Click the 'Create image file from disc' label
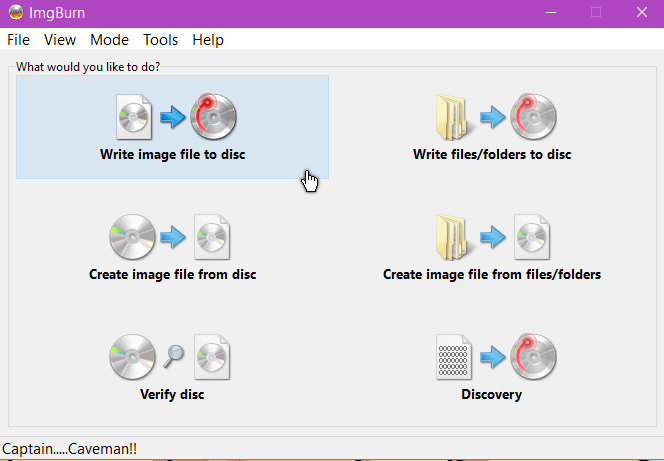Image resolution: width=664 pixels, height=461 pixels. [x=172, y=274]
